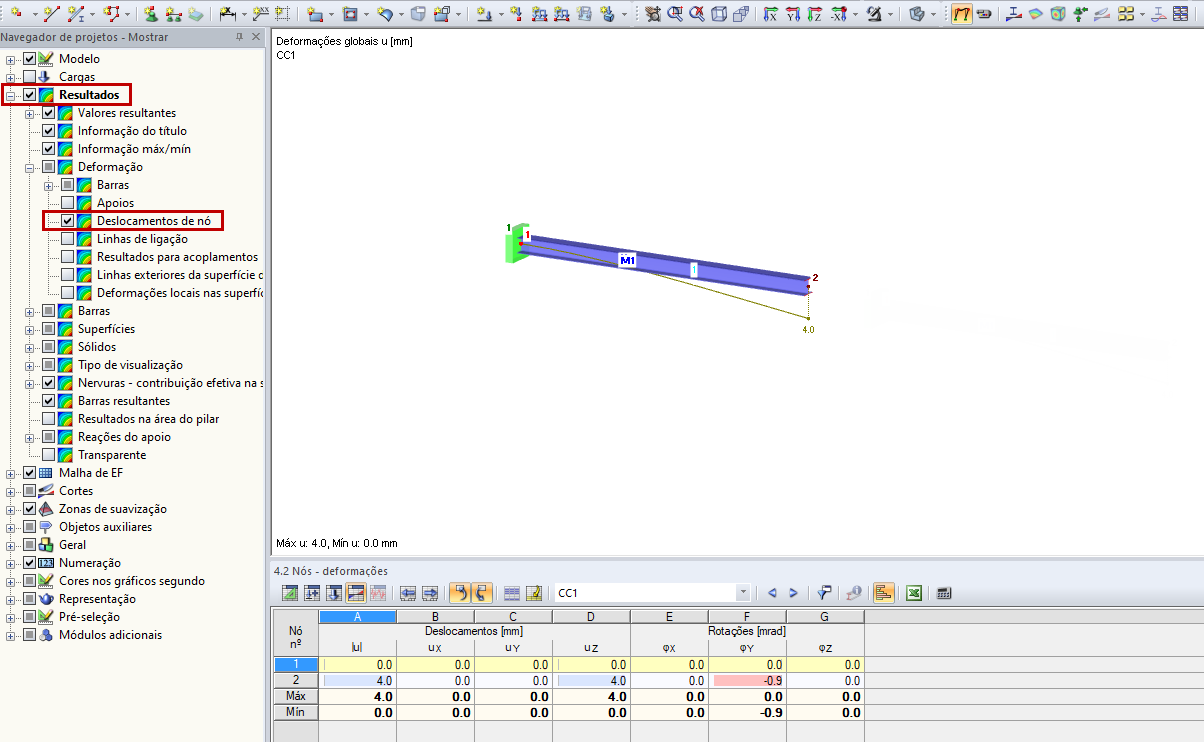1204x742 pixels.
Task: Click the table grid settings icon
Action: (x=512, y=592)
